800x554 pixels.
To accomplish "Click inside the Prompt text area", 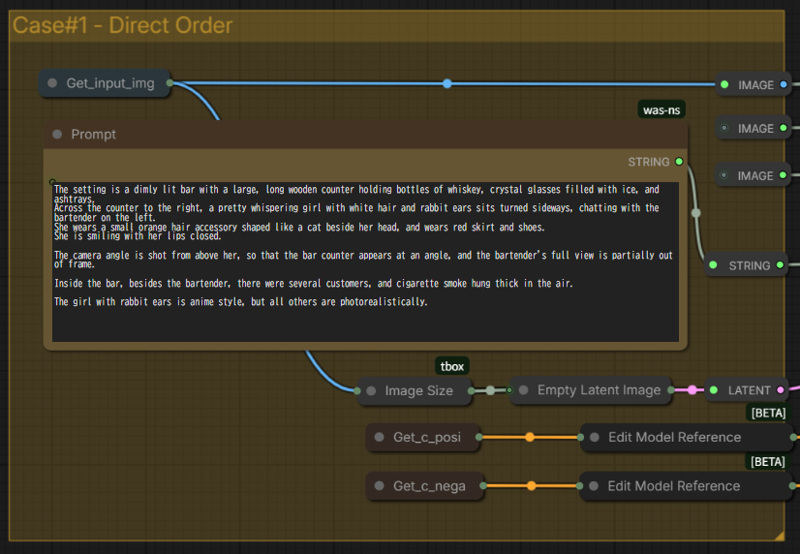I will (365, 262).
